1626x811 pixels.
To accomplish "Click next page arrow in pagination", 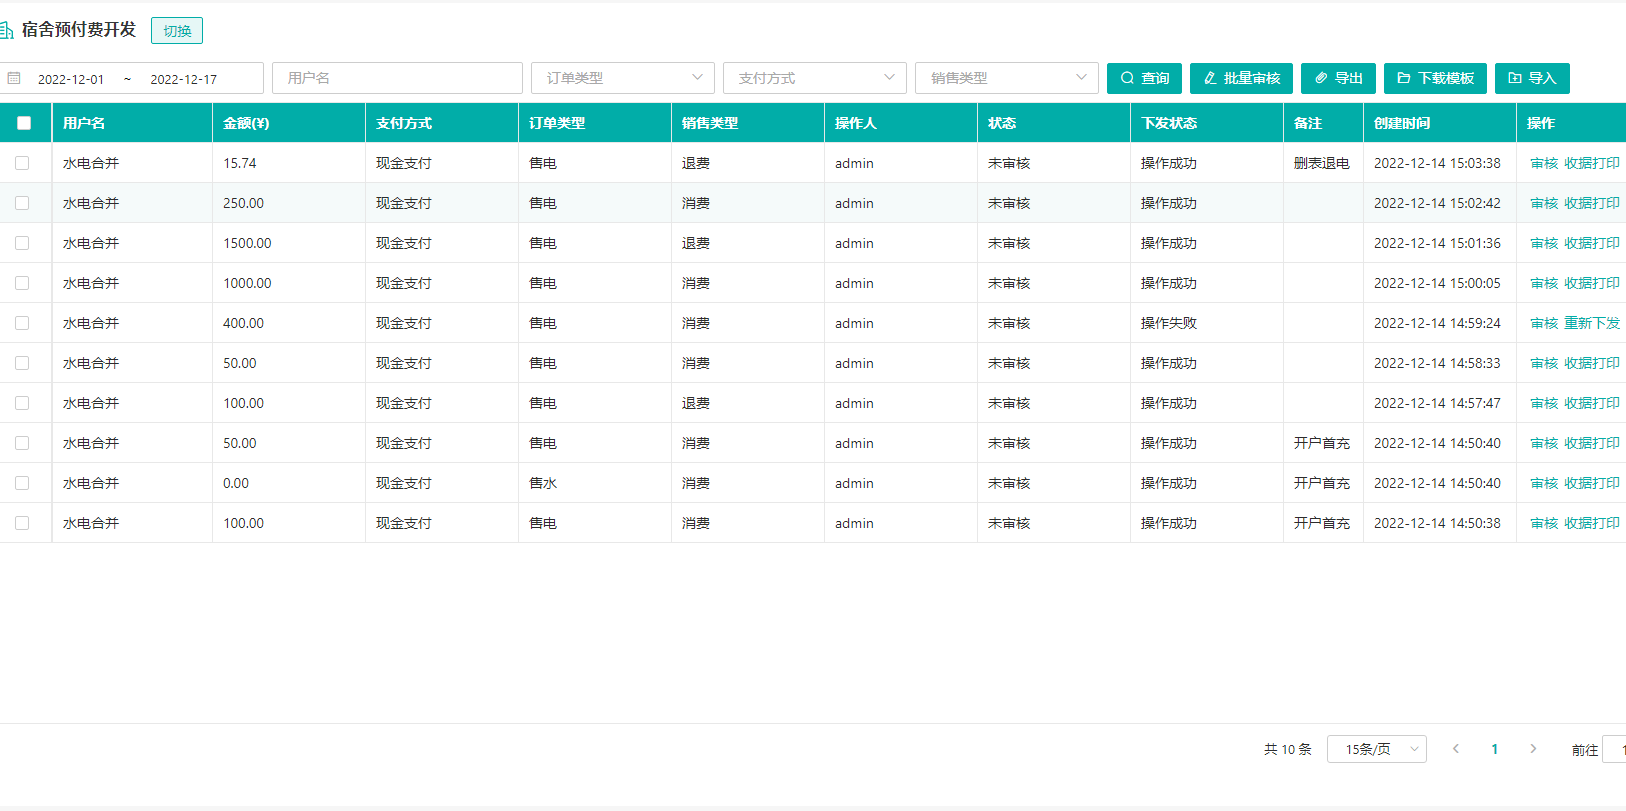I will coord(1533,749).
